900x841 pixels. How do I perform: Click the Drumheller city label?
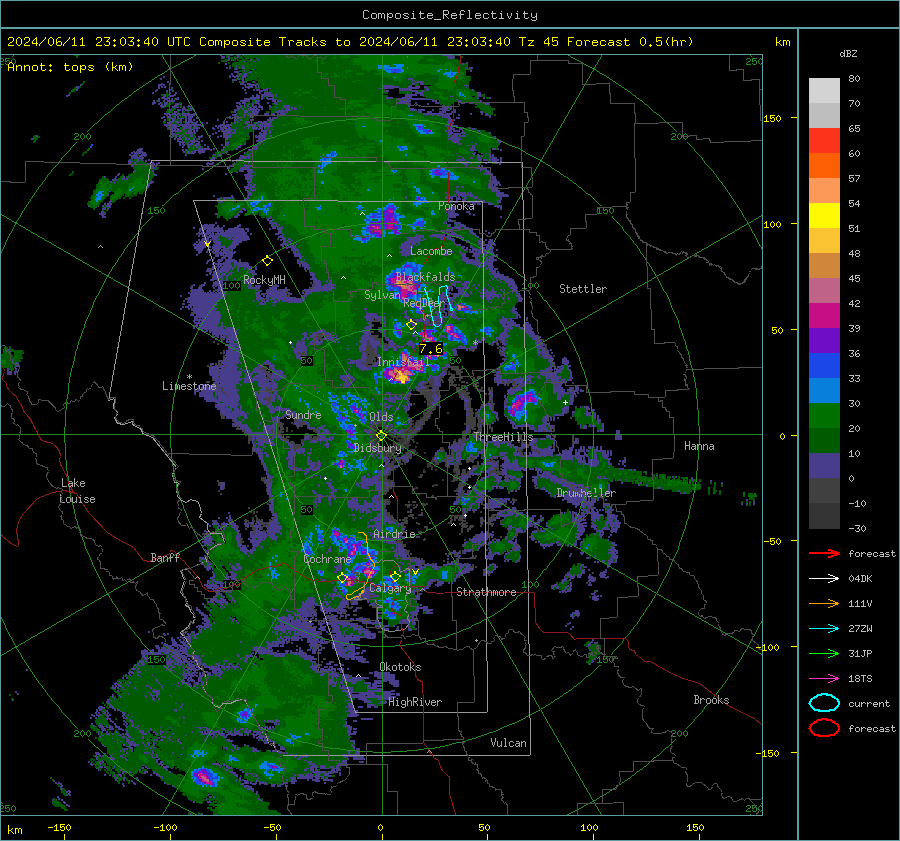coord(586,493)
